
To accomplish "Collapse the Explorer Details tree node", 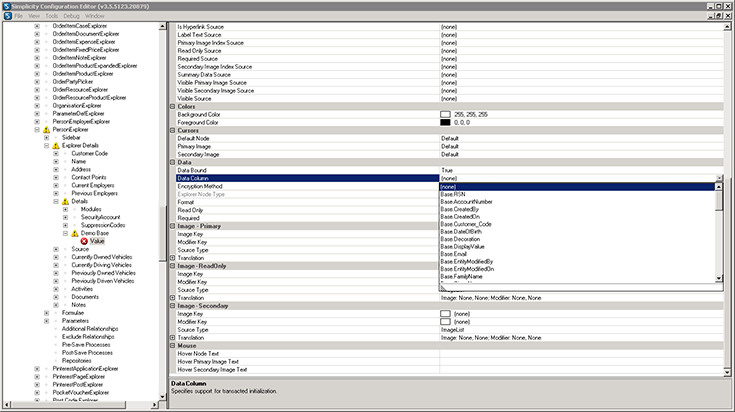I will pos(46,146).
